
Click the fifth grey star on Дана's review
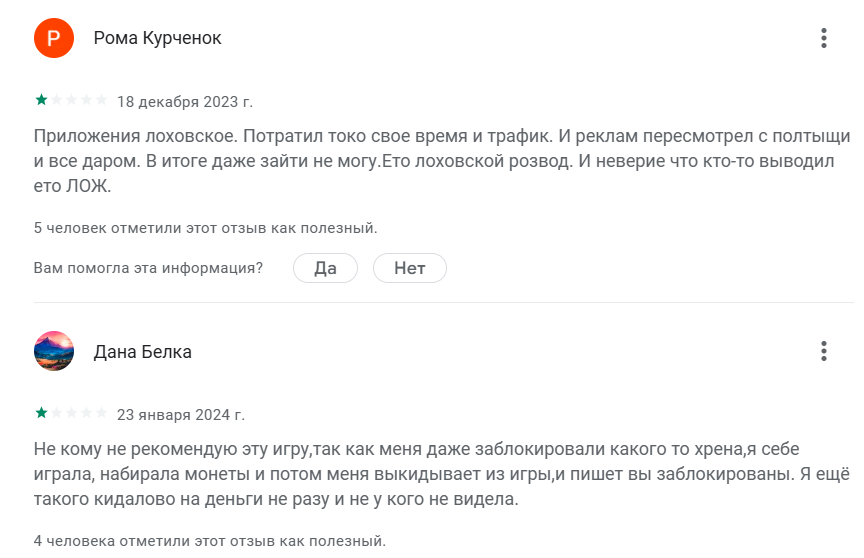101,413
